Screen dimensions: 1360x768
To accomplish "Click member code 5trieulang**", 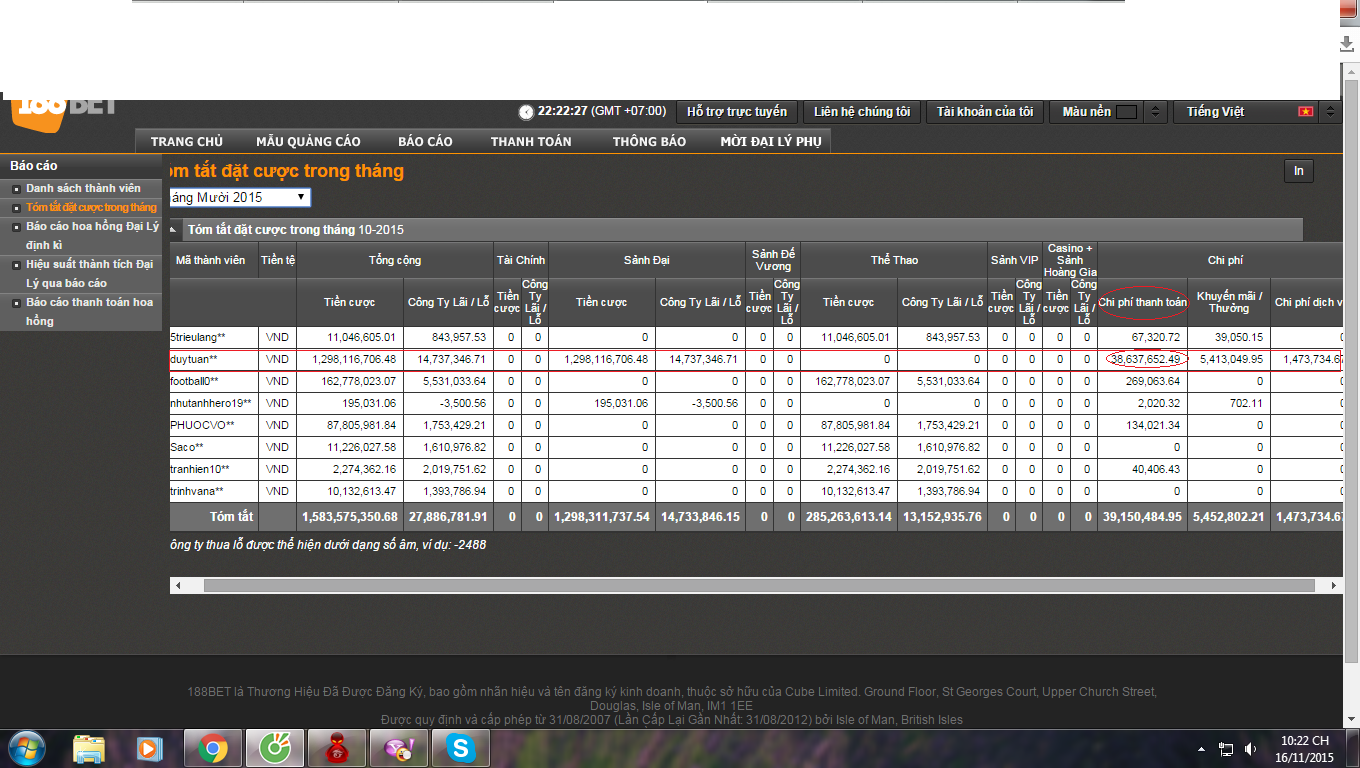I will coord(198,338).
